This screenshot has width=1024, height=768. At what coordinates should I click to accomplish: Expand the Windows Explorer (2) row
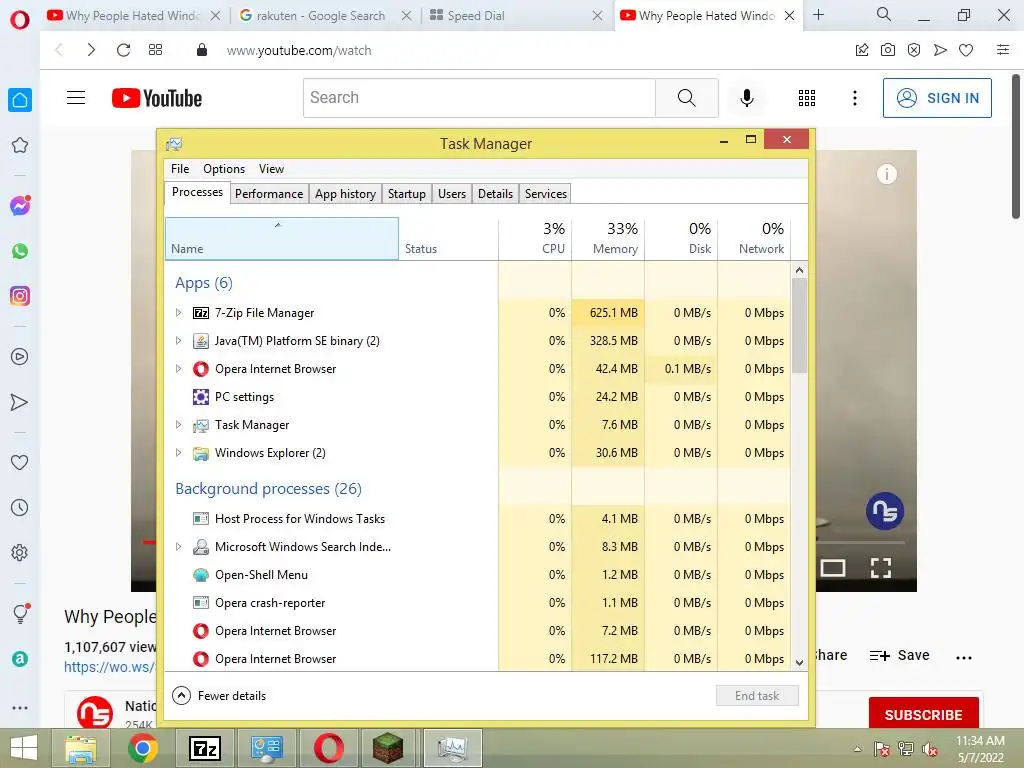[178, 453]
